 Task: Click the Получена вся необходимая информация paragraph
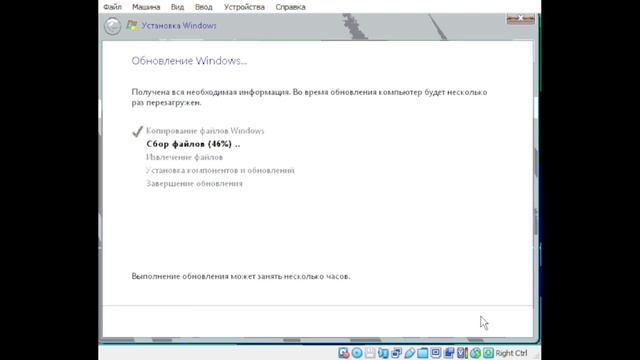coord(309,97)
